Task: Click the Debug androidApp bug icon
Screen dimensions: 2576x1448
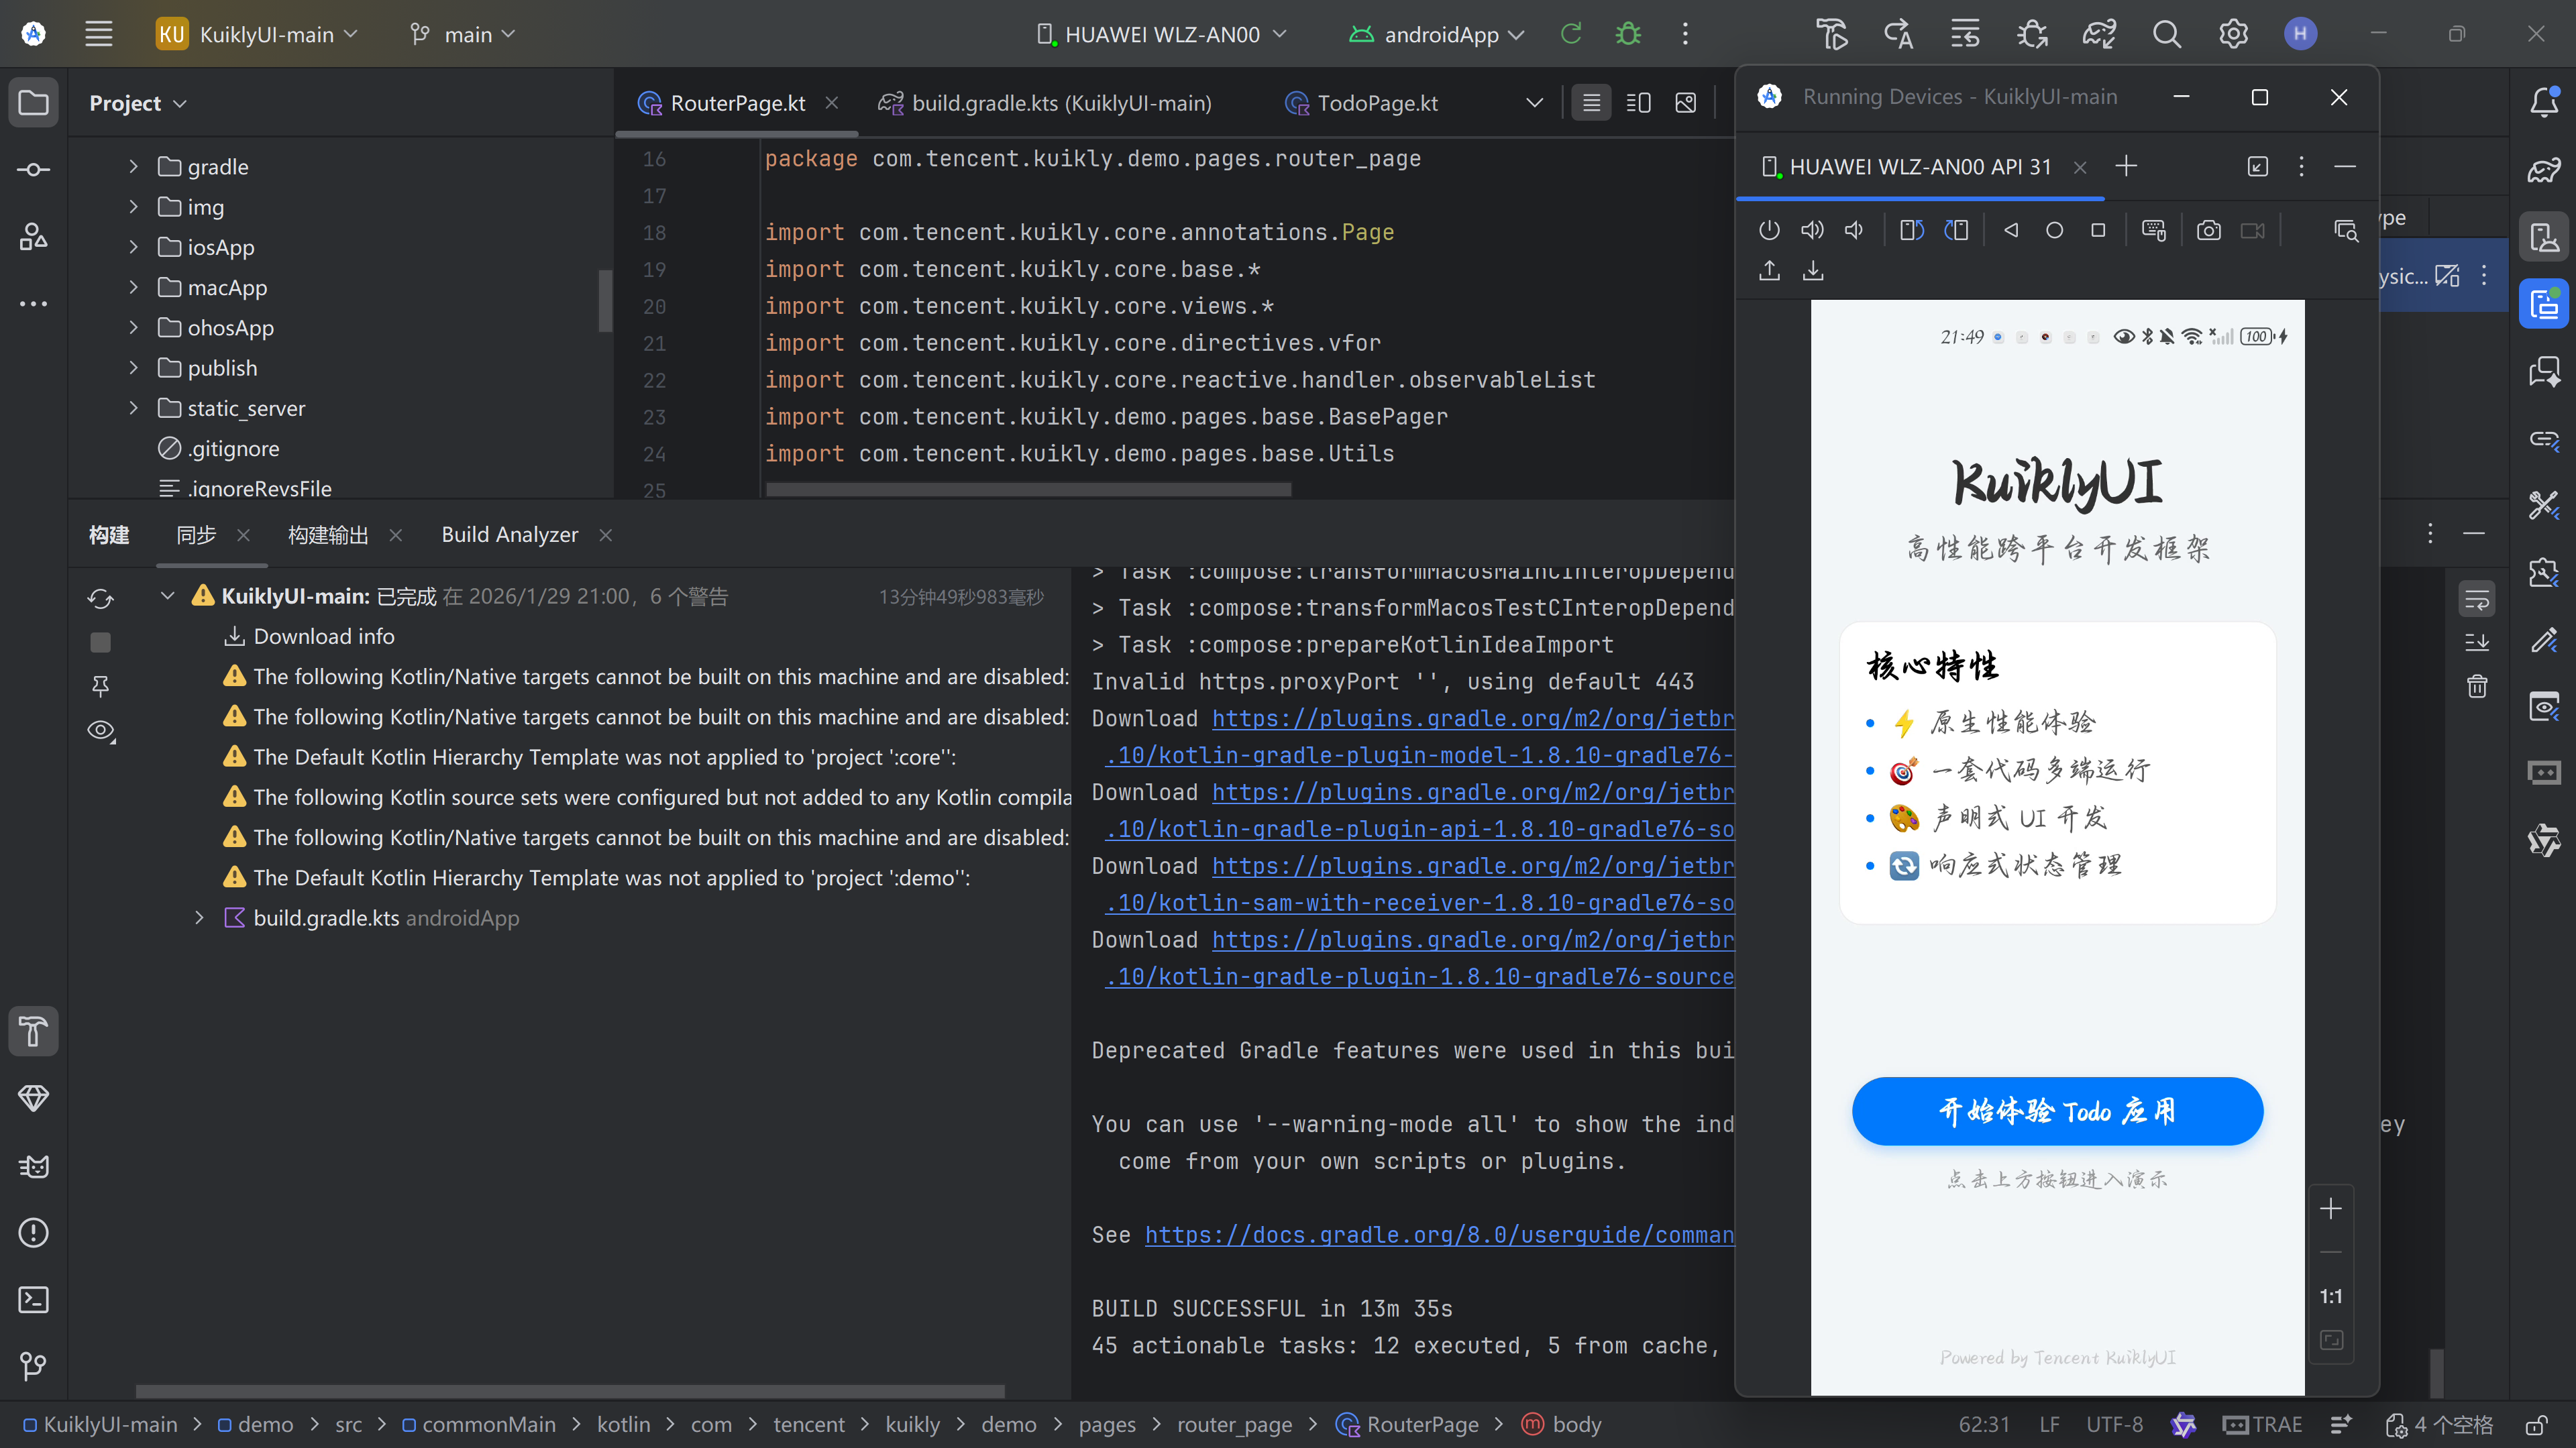Action: click(x=1628, y=34)
